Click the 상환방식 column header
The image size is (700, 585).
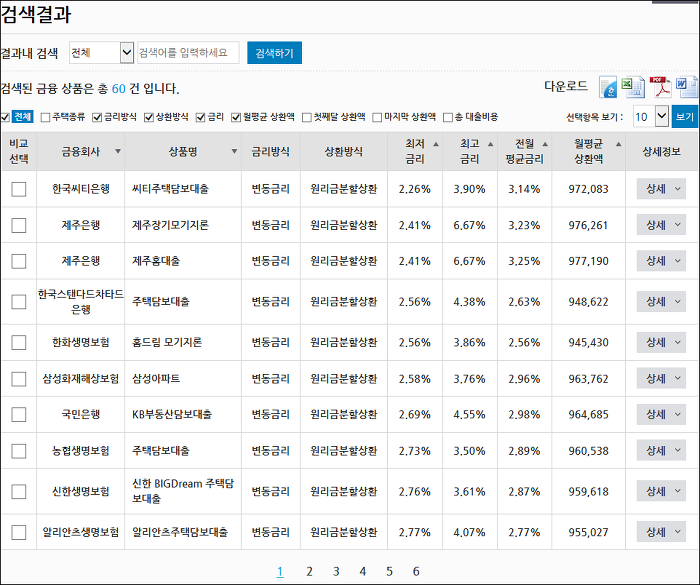pos(344,151)
